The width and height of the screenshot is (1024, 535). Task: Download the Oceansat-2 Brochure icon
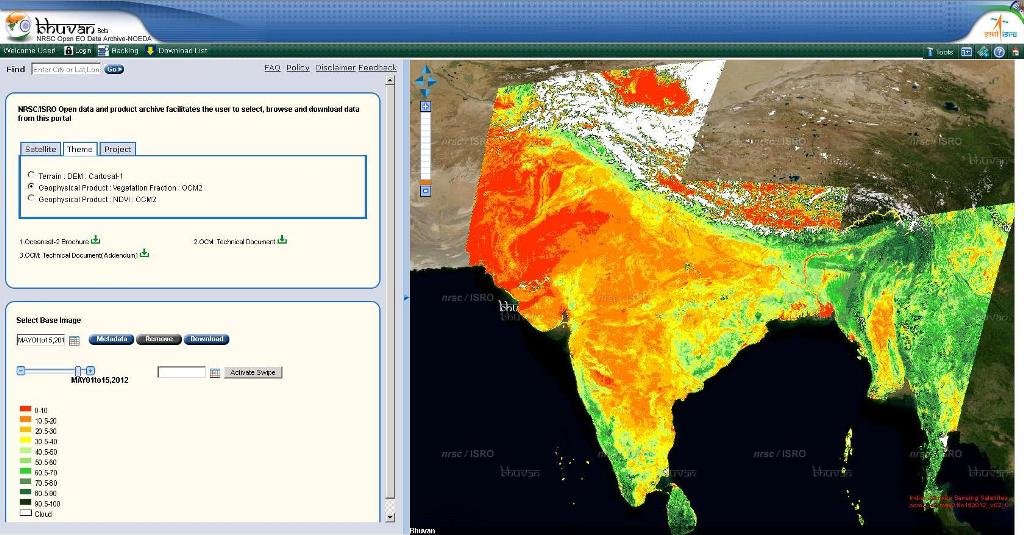point(95,240)
